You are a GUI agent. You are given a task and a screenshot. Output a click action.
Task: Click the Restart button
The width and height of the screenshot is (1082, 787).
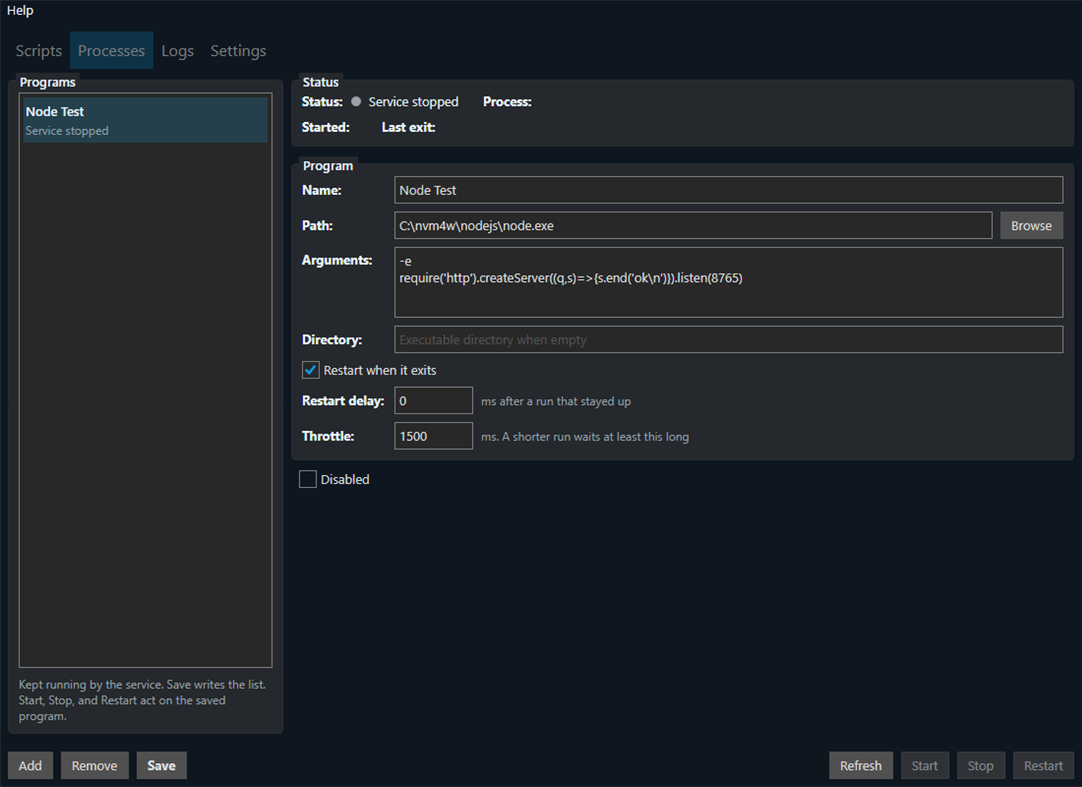point(1043,766)
